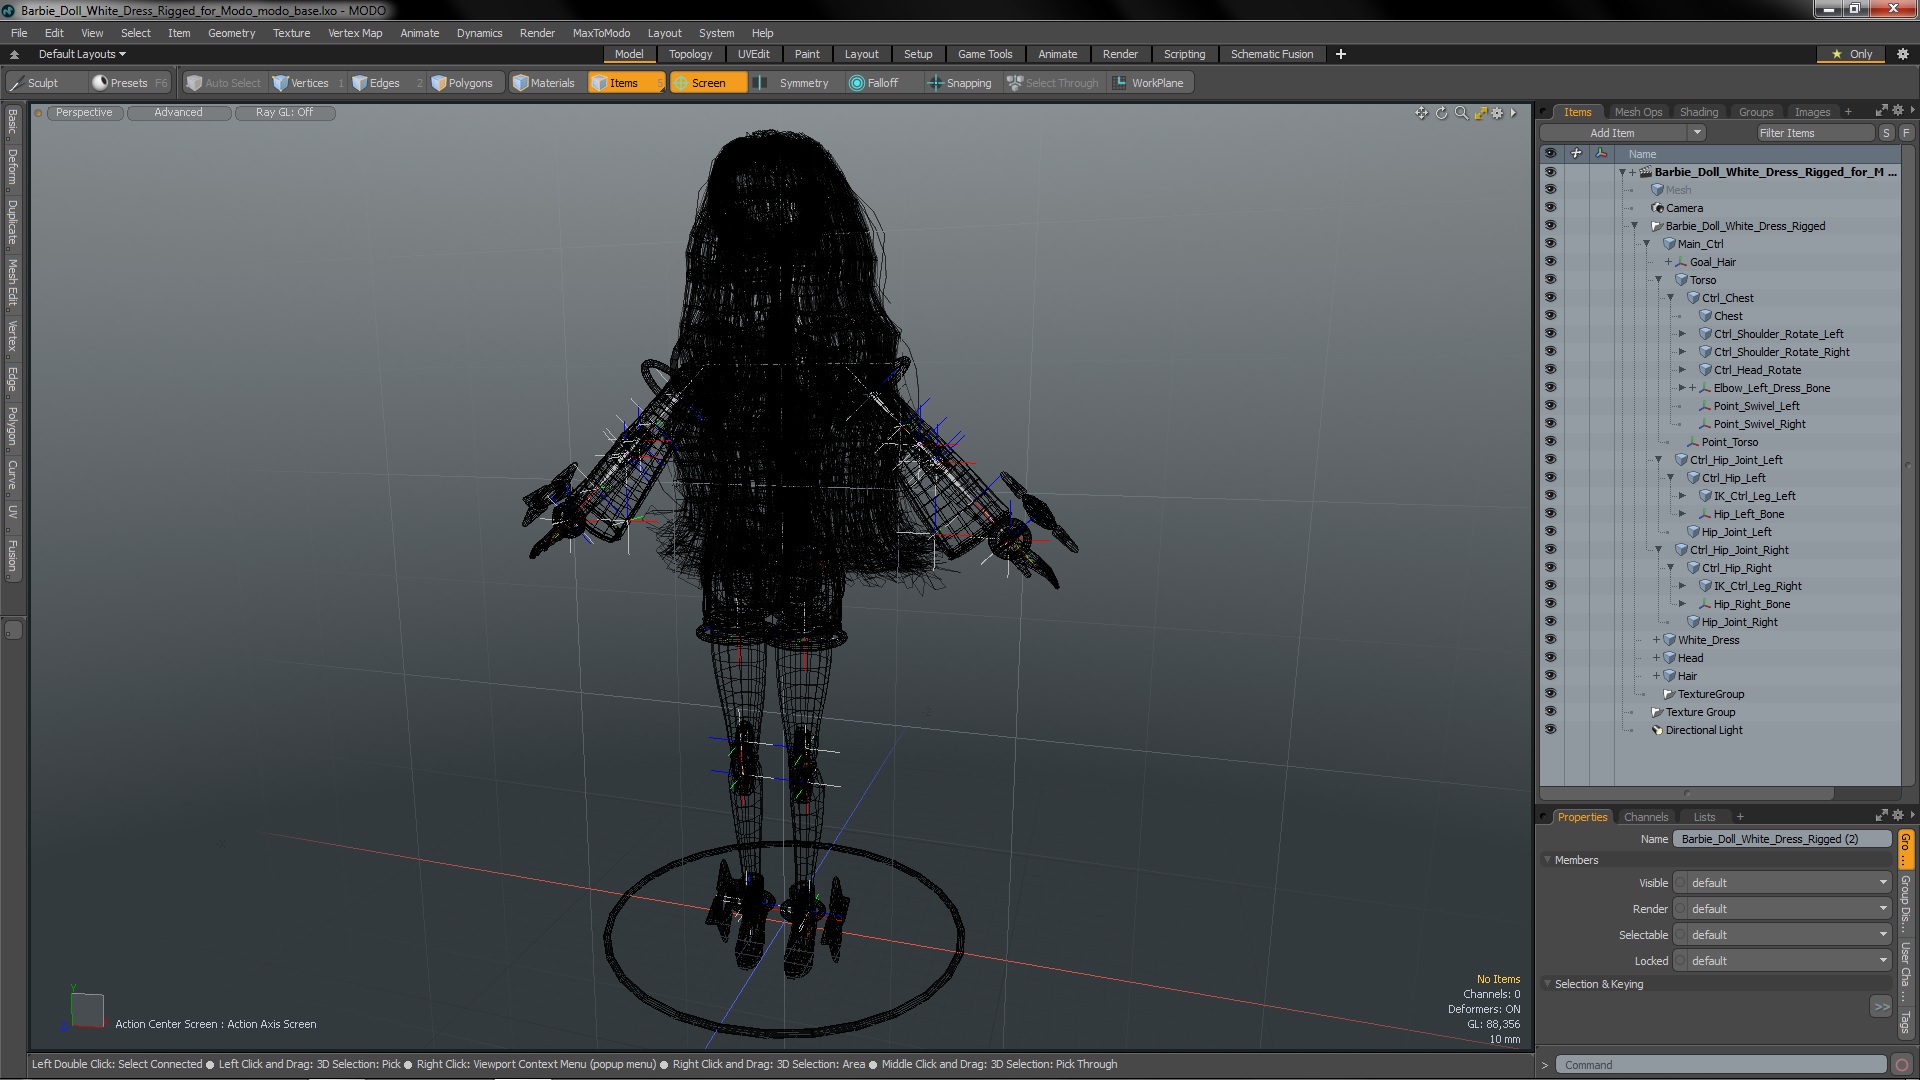Open the WorkPlane menu
1920x1080 pixels.
point(1150,83)
